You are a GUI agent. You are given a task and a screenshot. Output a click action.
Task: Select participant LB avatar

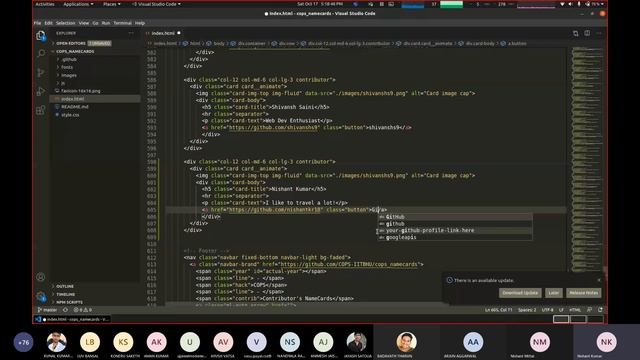click(90, 342)
